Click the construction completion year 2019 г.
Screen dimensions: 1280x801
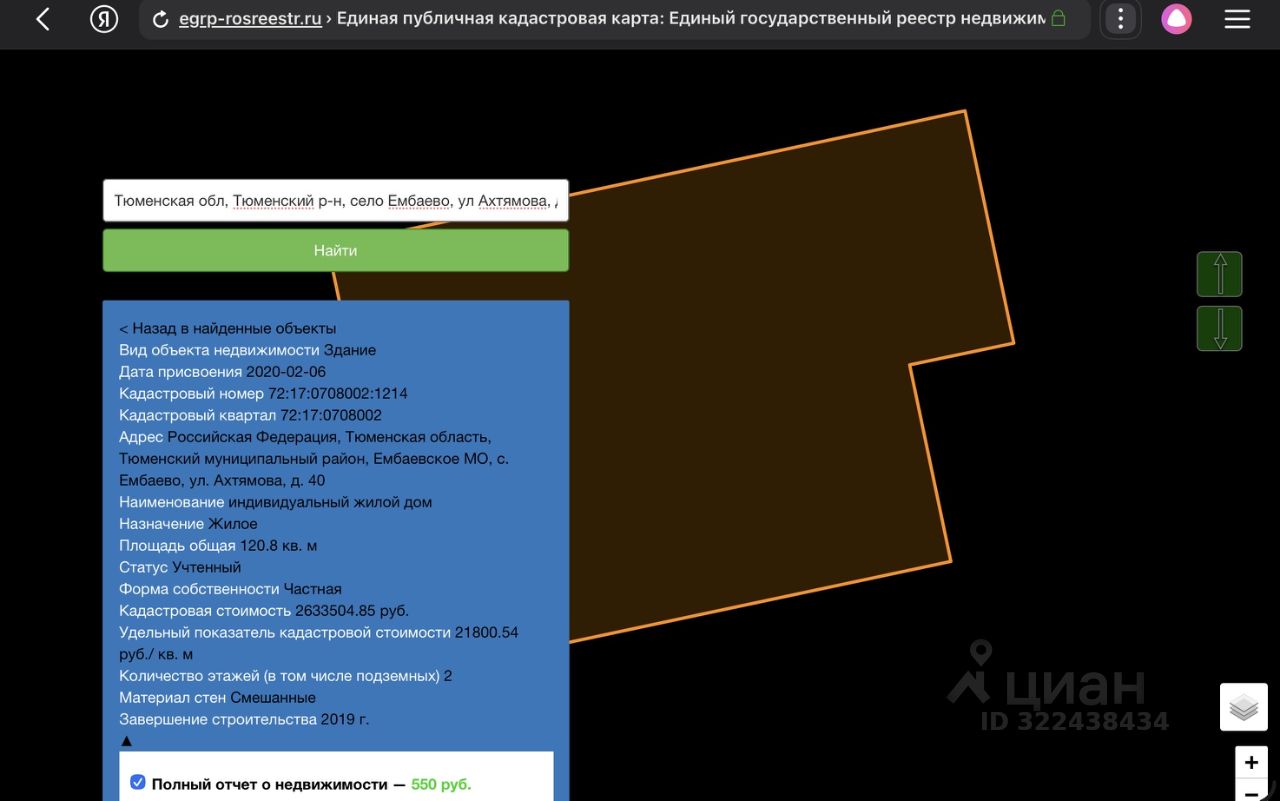[345, 719]
